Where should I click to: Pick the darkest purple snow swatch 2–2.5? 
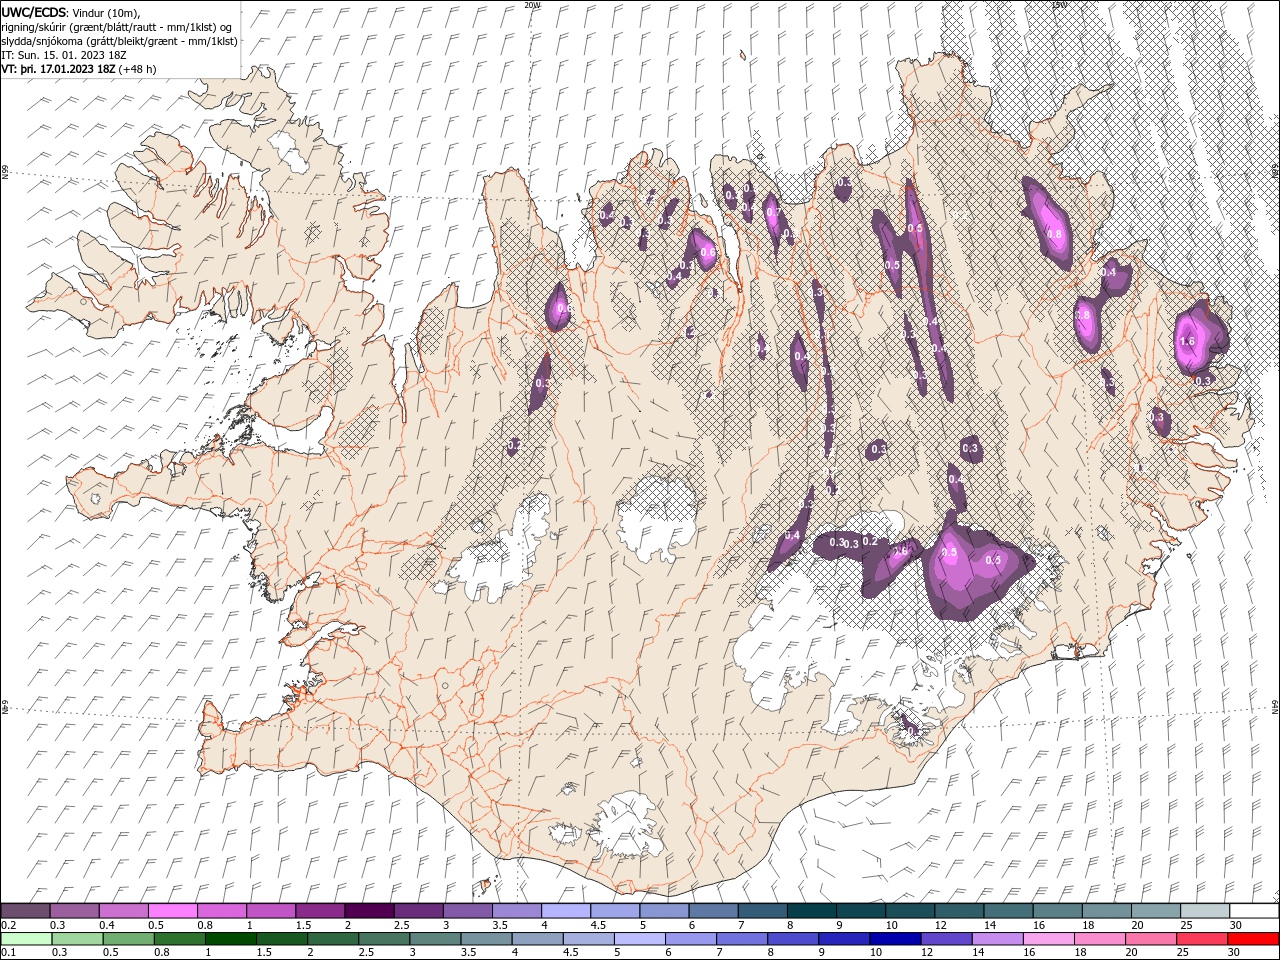coord(369,911)
